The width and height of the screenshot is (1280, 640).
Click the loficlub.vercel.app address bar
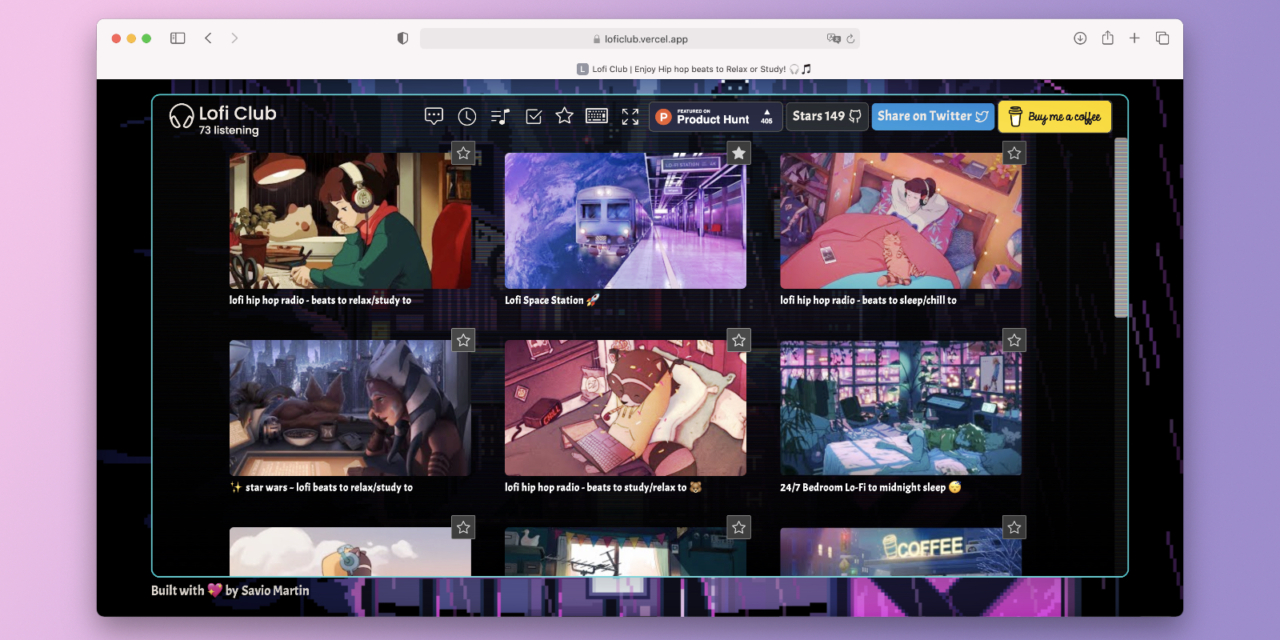(640, 39)
